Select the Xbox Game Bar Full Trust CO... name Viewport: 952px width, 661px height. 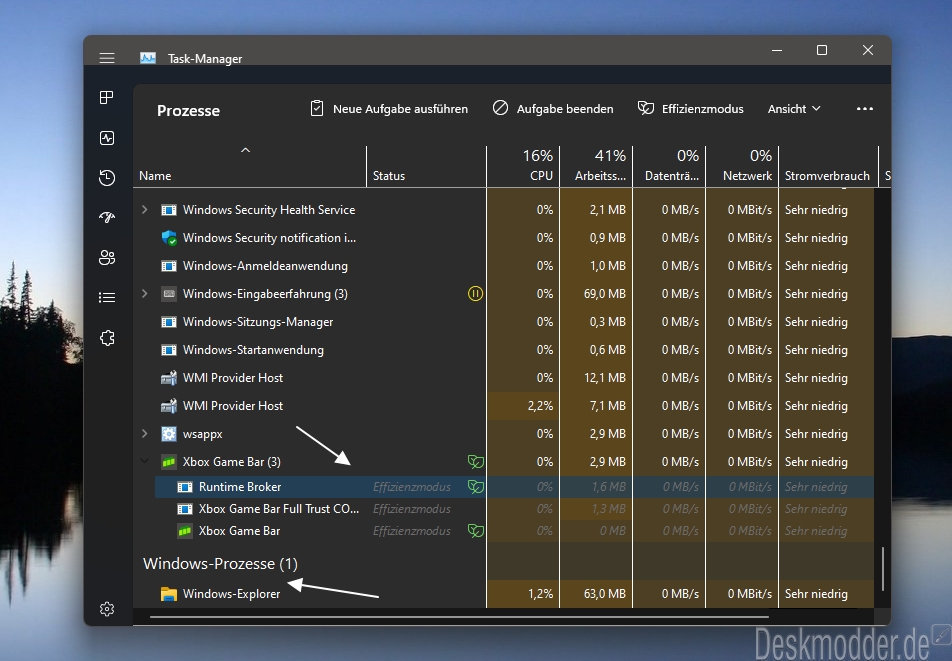[279, 509]
